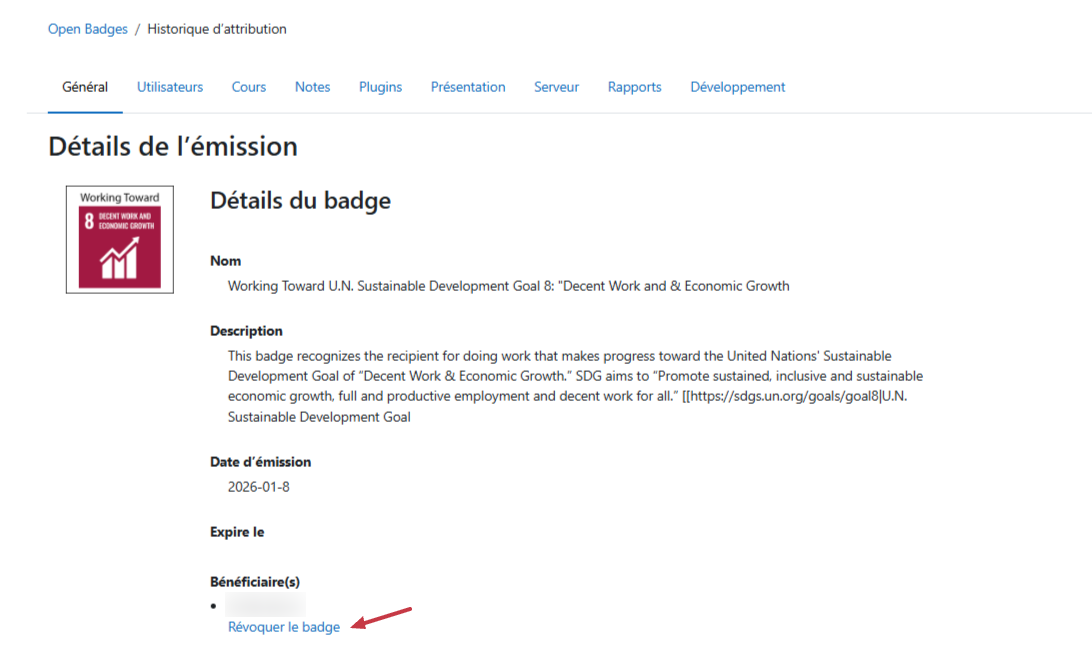Screen dimensions: 1092x647
Task: Revoke the badge via Révoquer le badge
Action: click(284, 627)
